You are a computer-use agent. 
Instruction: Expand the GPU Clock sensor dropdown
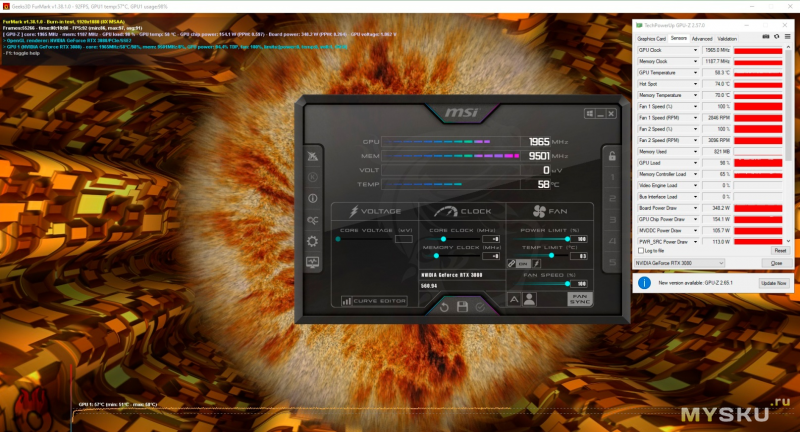coord(695,50)
